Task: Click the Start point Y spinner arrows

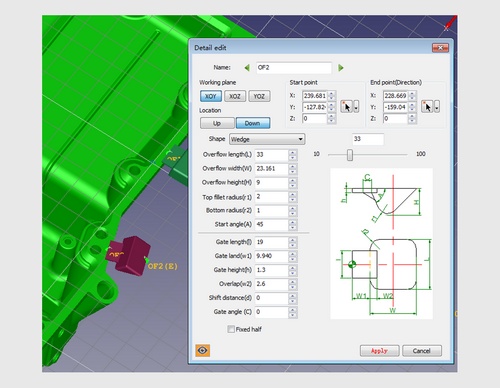Action: (x=331, y=107)
